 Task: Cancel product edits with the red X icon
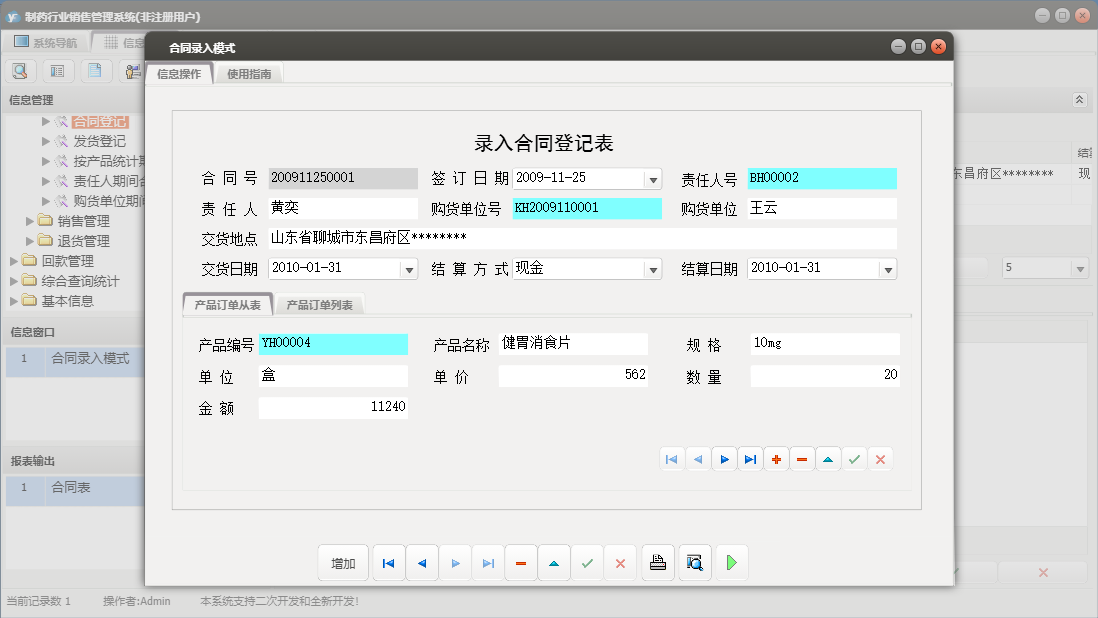tap(880, 459)
